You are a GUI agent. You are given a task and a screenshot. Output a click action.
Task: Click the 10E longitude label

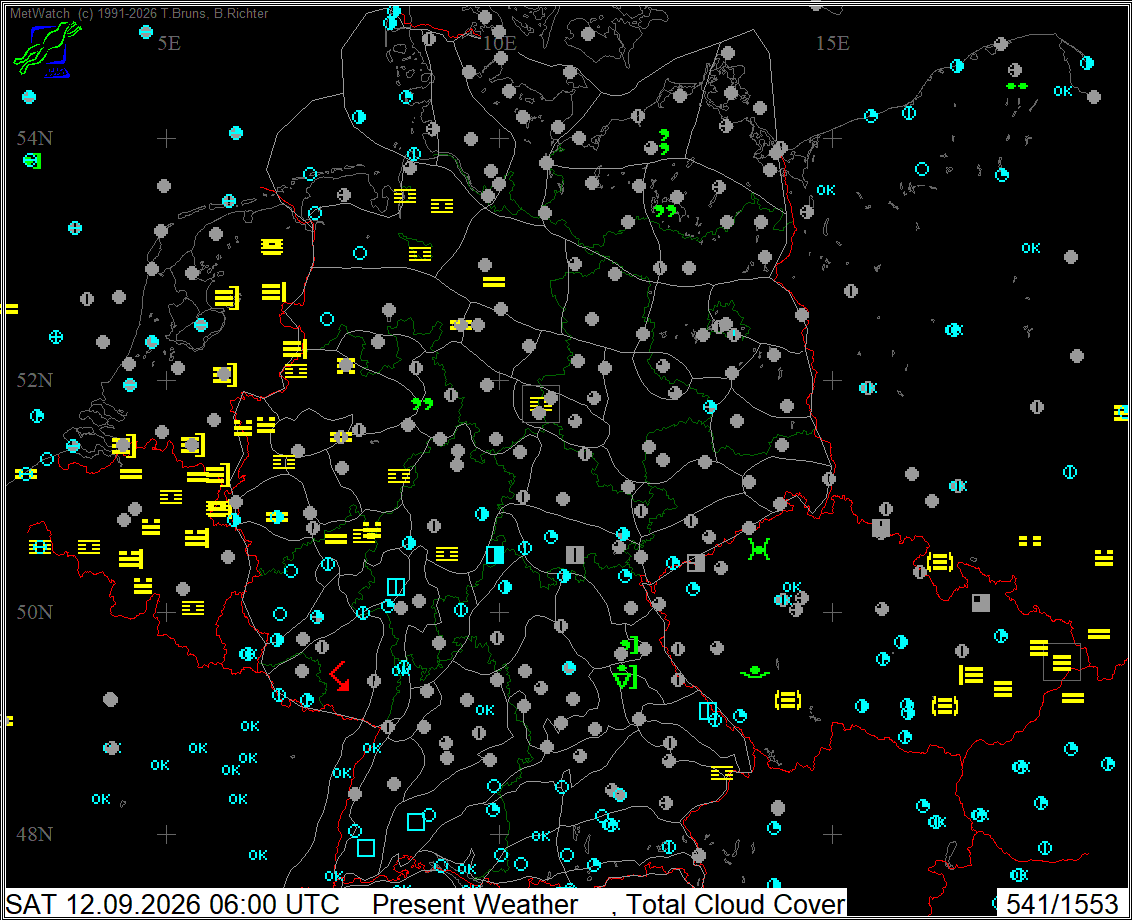pyautogui.click(x=500, y=43)
